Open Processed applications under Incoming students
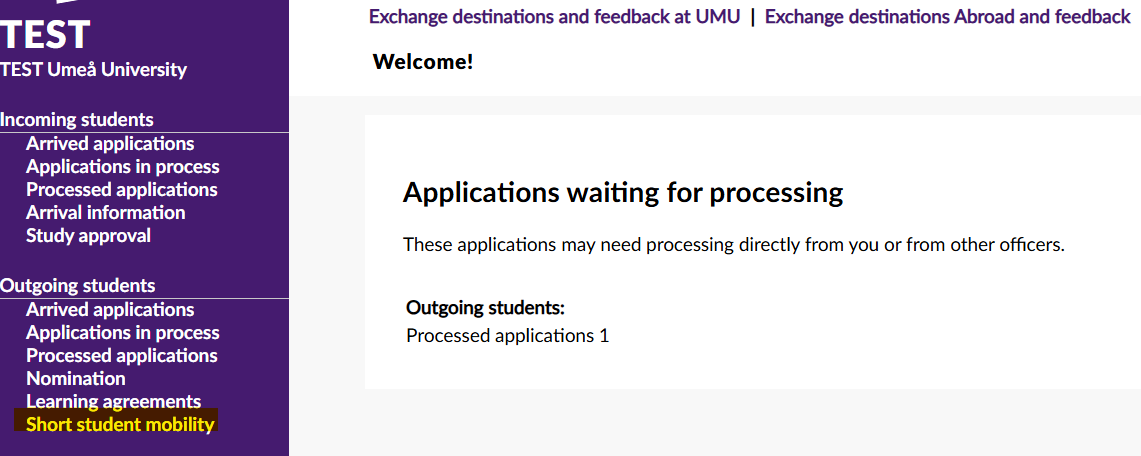 tap(122, 190)
